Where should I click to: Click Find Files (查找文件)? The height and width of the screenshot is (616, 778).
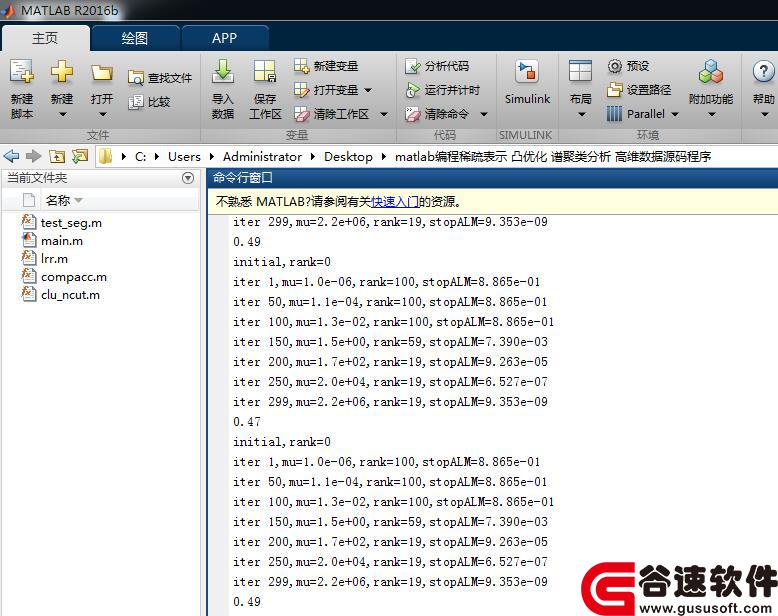click(160, 77)
